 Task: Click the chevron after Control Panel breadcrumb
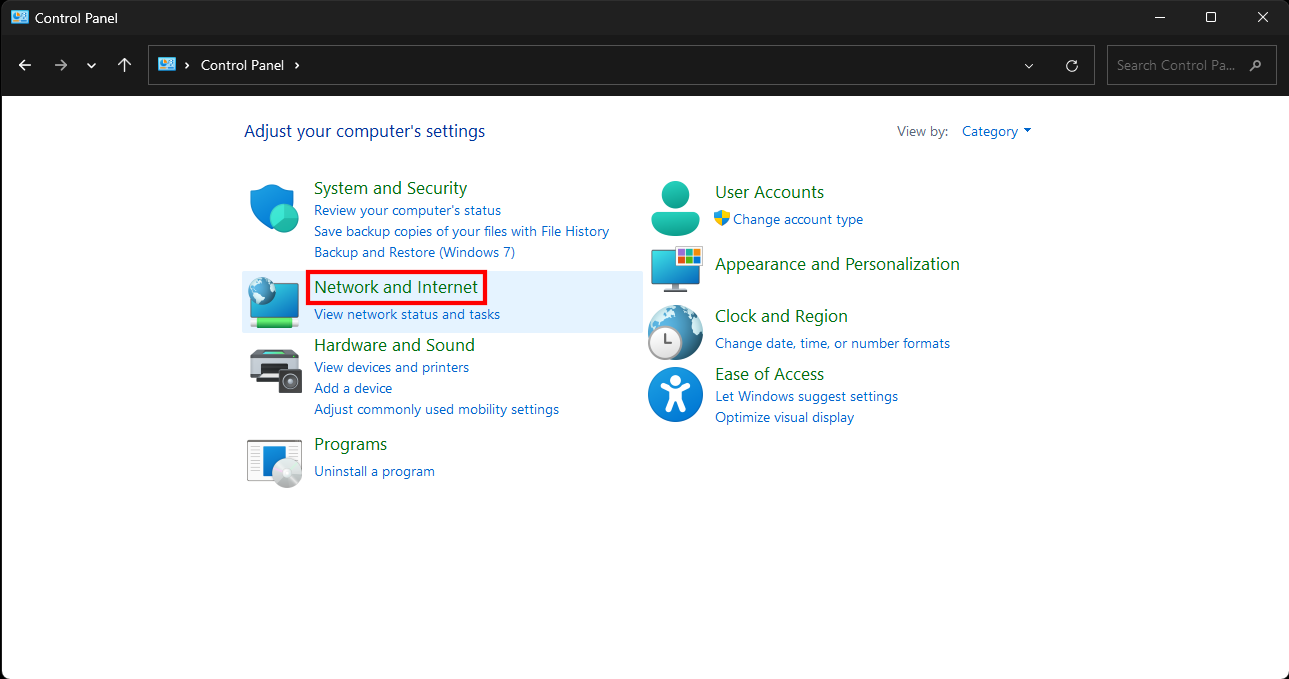(x=297, y=65)
